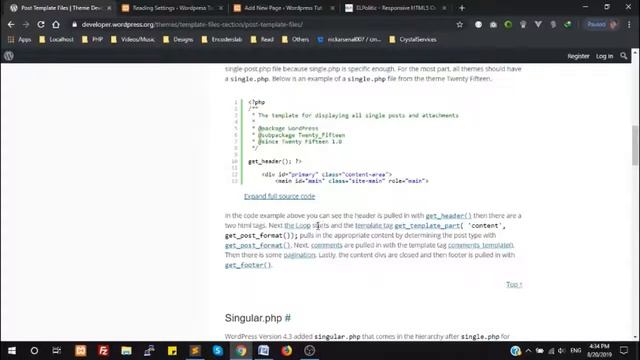Open Firefox from the taskbar

pos(287,351)
